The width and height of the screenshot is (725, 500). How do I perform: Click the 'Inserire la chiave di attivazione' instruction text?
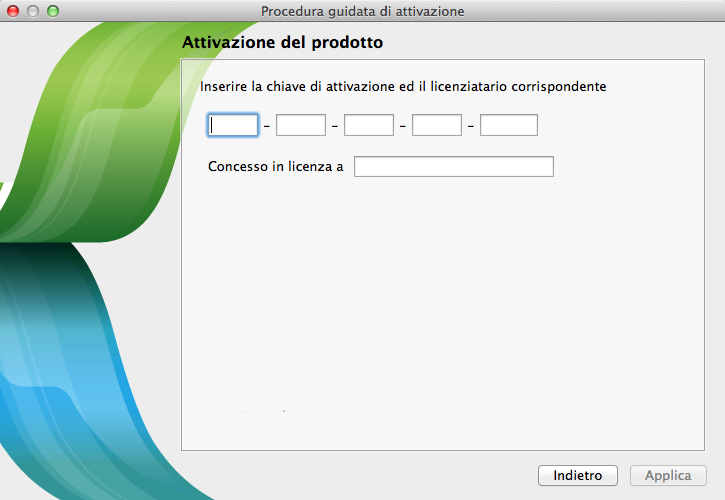point(403,87)
